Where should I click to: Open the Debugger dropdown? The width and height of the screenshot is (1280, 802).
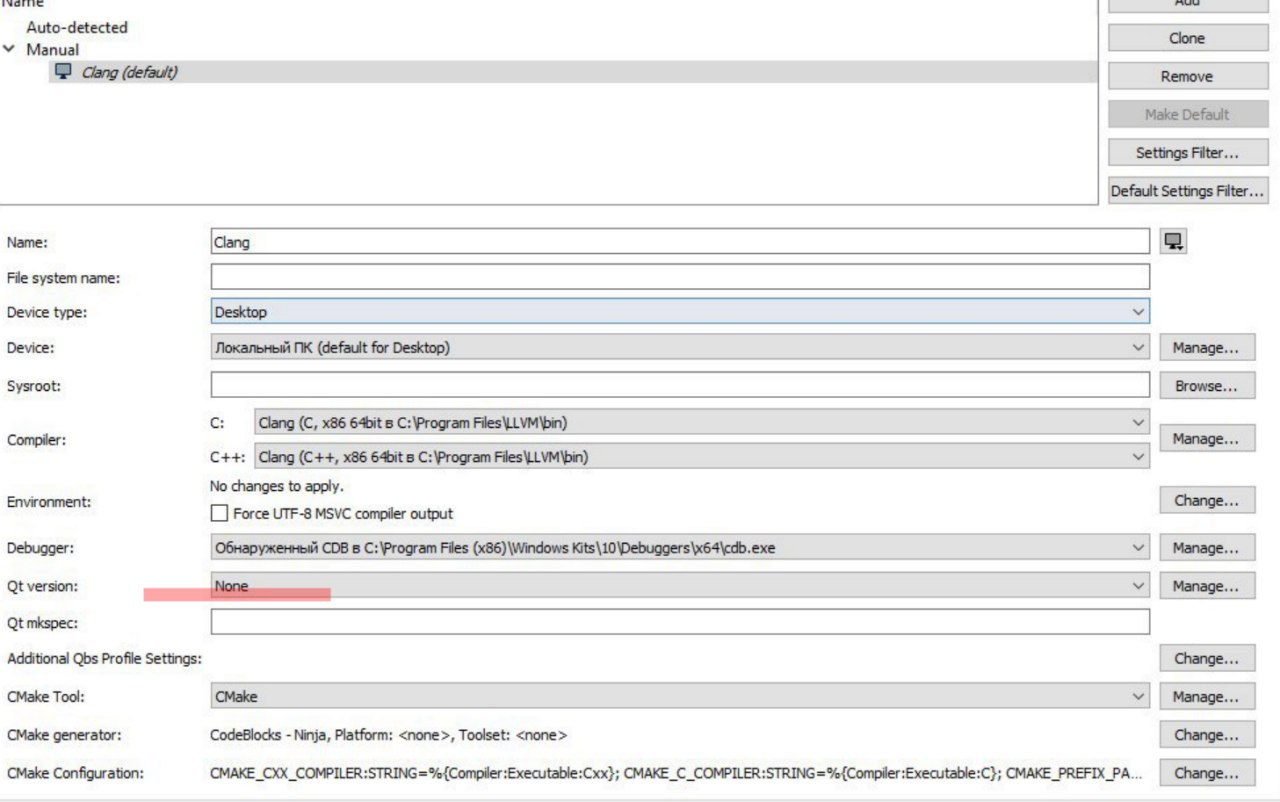(x=680, y=548)
